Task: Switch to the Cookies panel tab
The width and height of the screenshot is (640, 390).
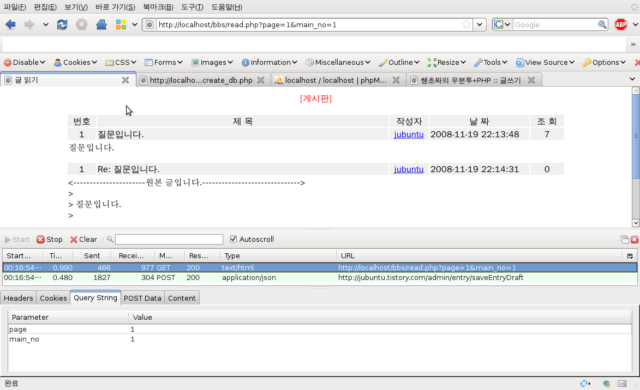Action: point(53,298)
